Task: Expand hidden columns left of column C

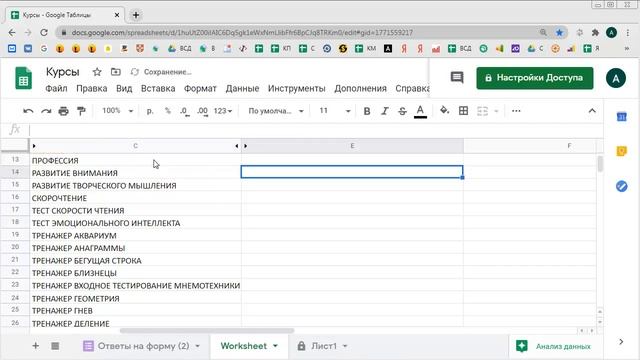Action: [x=34, y=146]
